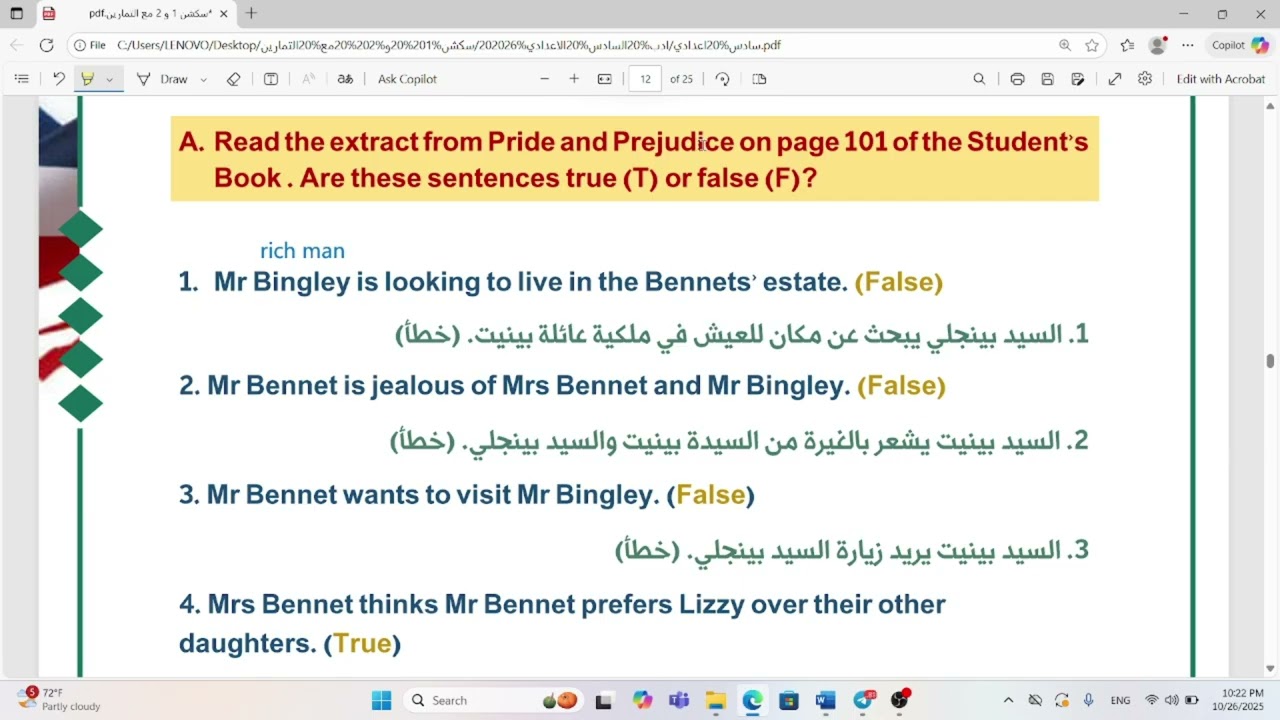The width and height of the screenshot is (1280, 720).
Task: Switch to Word on the taskbar
Action: pyautogui.click(x=825, y=701)
